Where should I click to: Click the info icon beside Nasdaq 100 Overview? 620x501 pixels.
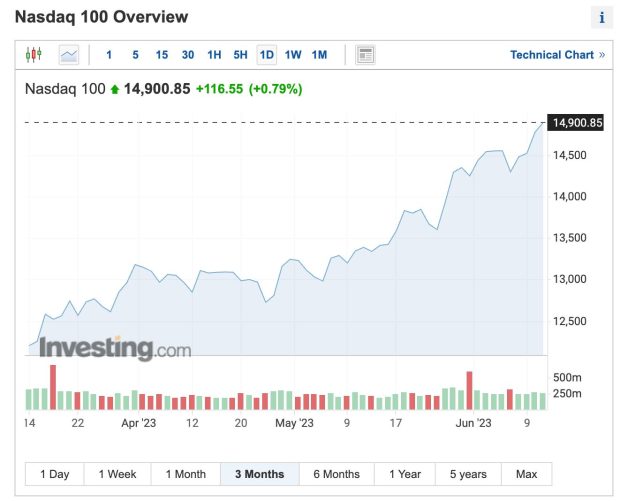click(602, 17)
